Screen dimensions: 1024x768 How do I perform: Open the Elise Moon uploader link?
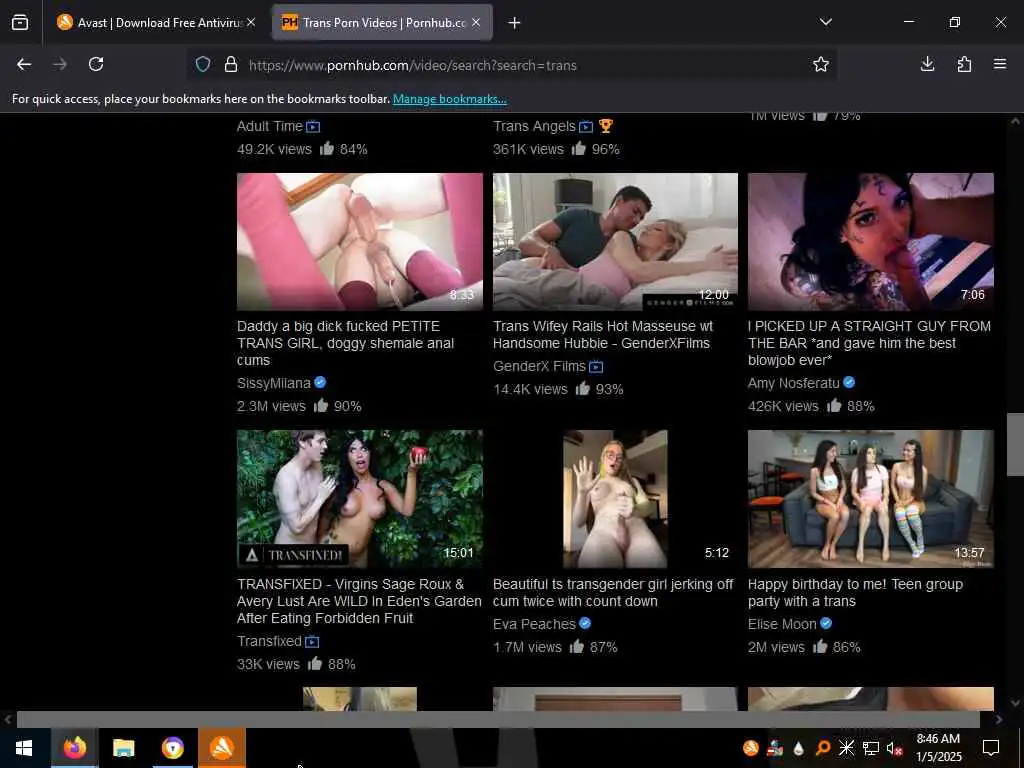(x=782, y=624)
